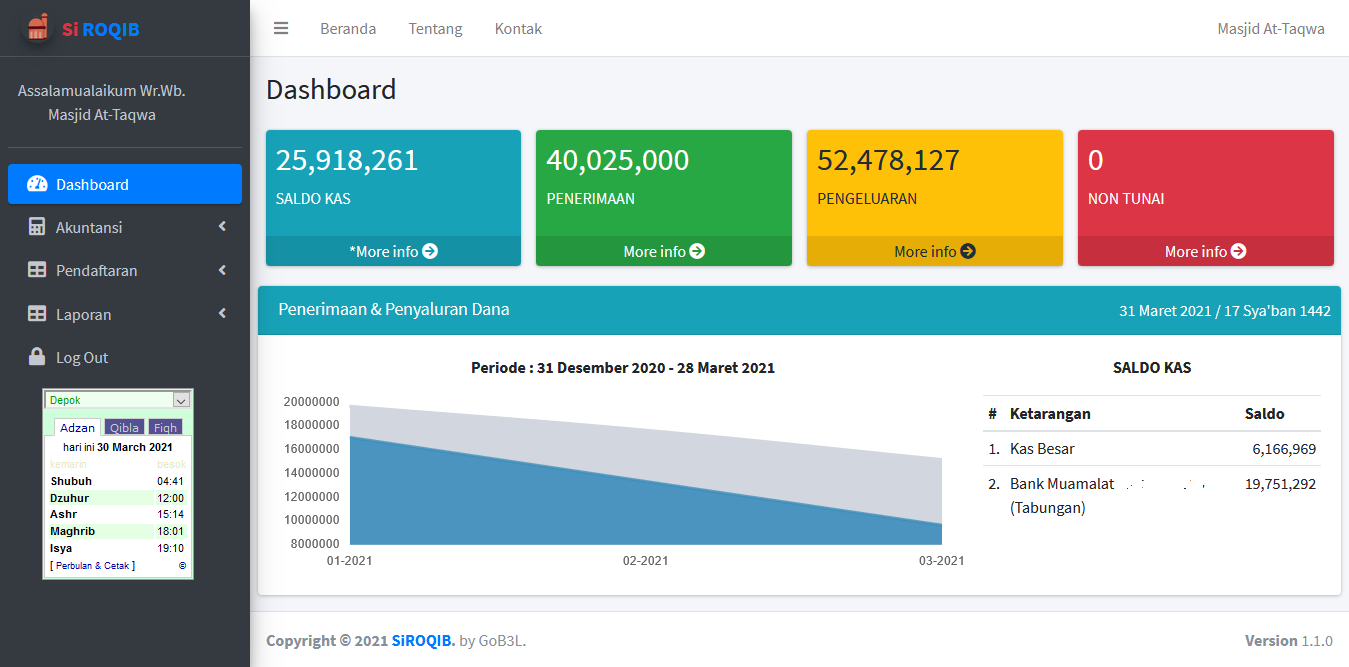Open the Depok city dropdown
Image resolution: width=1349 pixels, height=667 pixels.
[x=181, y=400]
